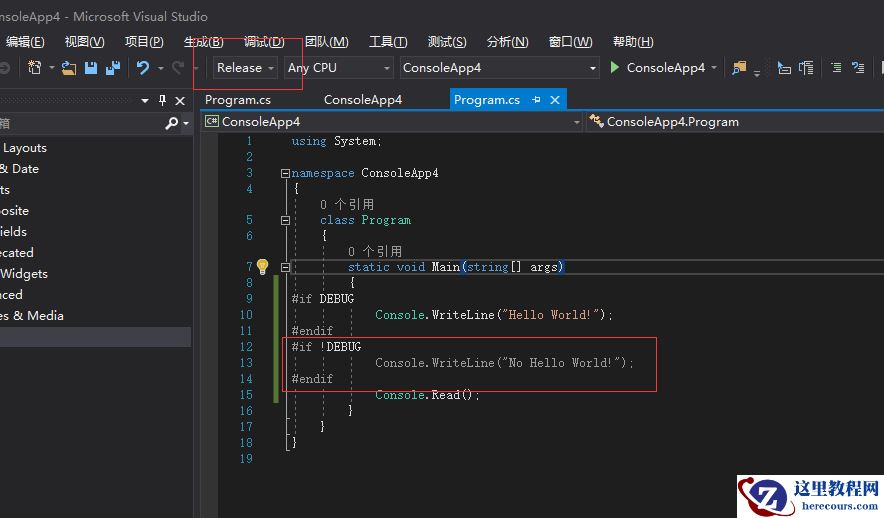The image size is (884, 518).
Task: Collapse the class Program code block
Action: pos(286,220)
